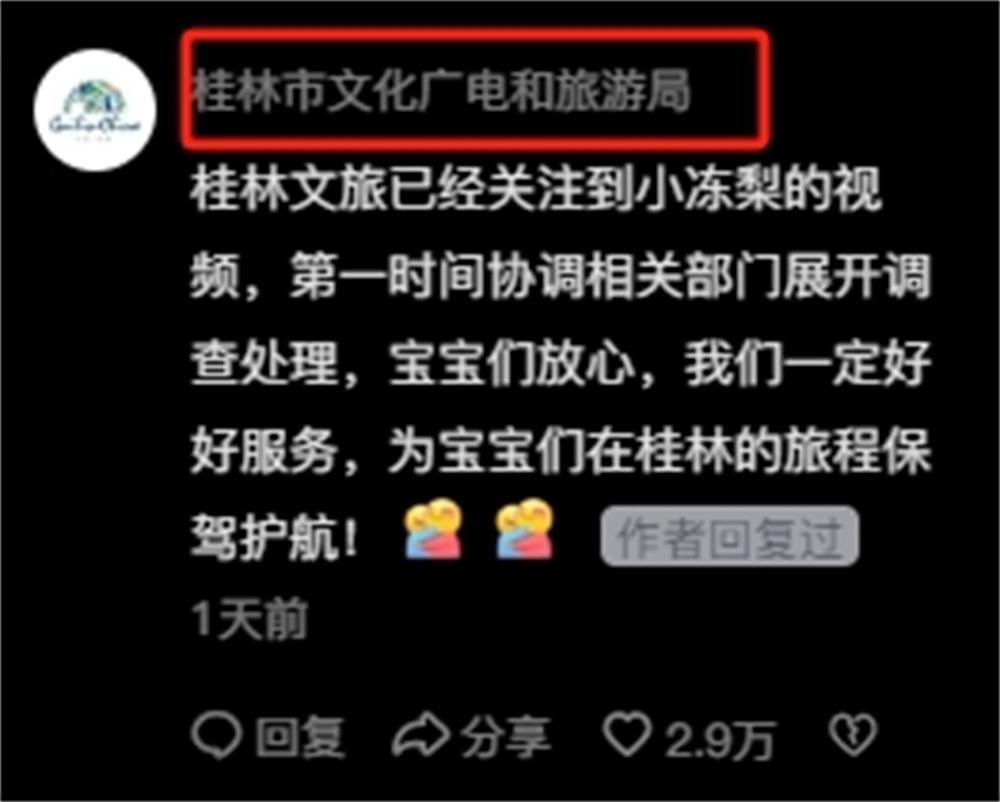
Task: Click the text 我们一定好 in the comment
Action: click(x=808, y=365)
